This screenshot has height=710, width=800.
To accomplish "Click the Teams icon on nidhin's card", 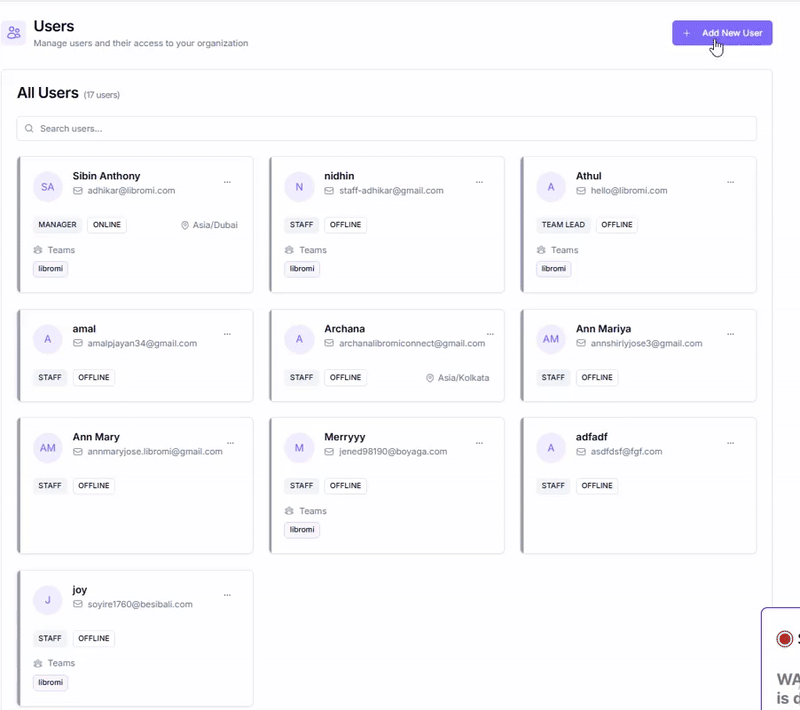I will click(289, 250).
